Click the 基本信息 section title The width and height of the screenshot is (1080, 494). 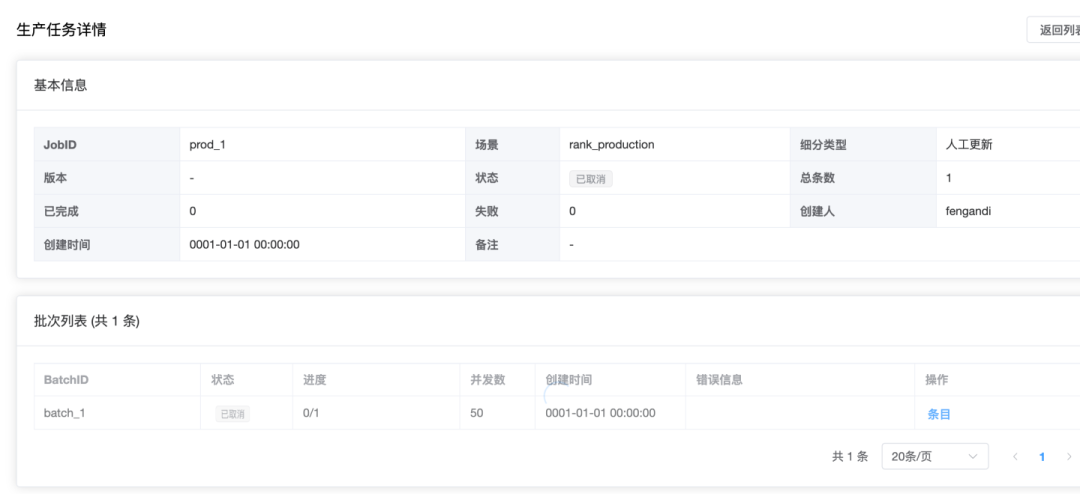pyautogui.click(x=61, y=85)
